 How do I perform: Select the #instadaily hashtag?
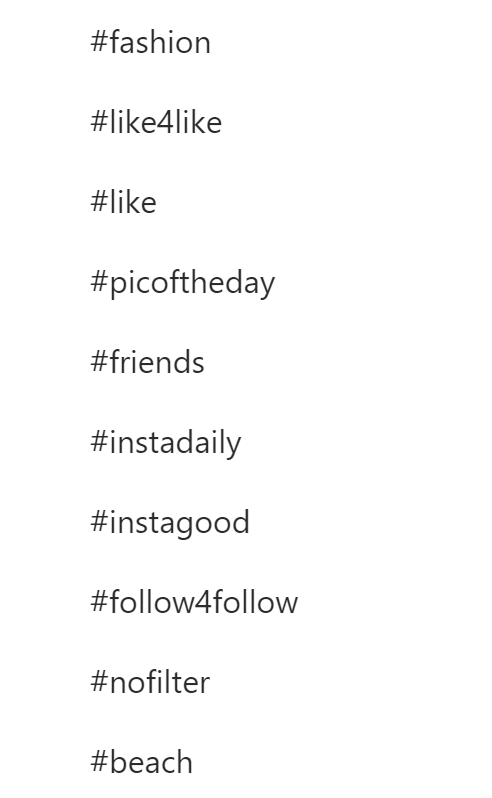tap(166, 443)
